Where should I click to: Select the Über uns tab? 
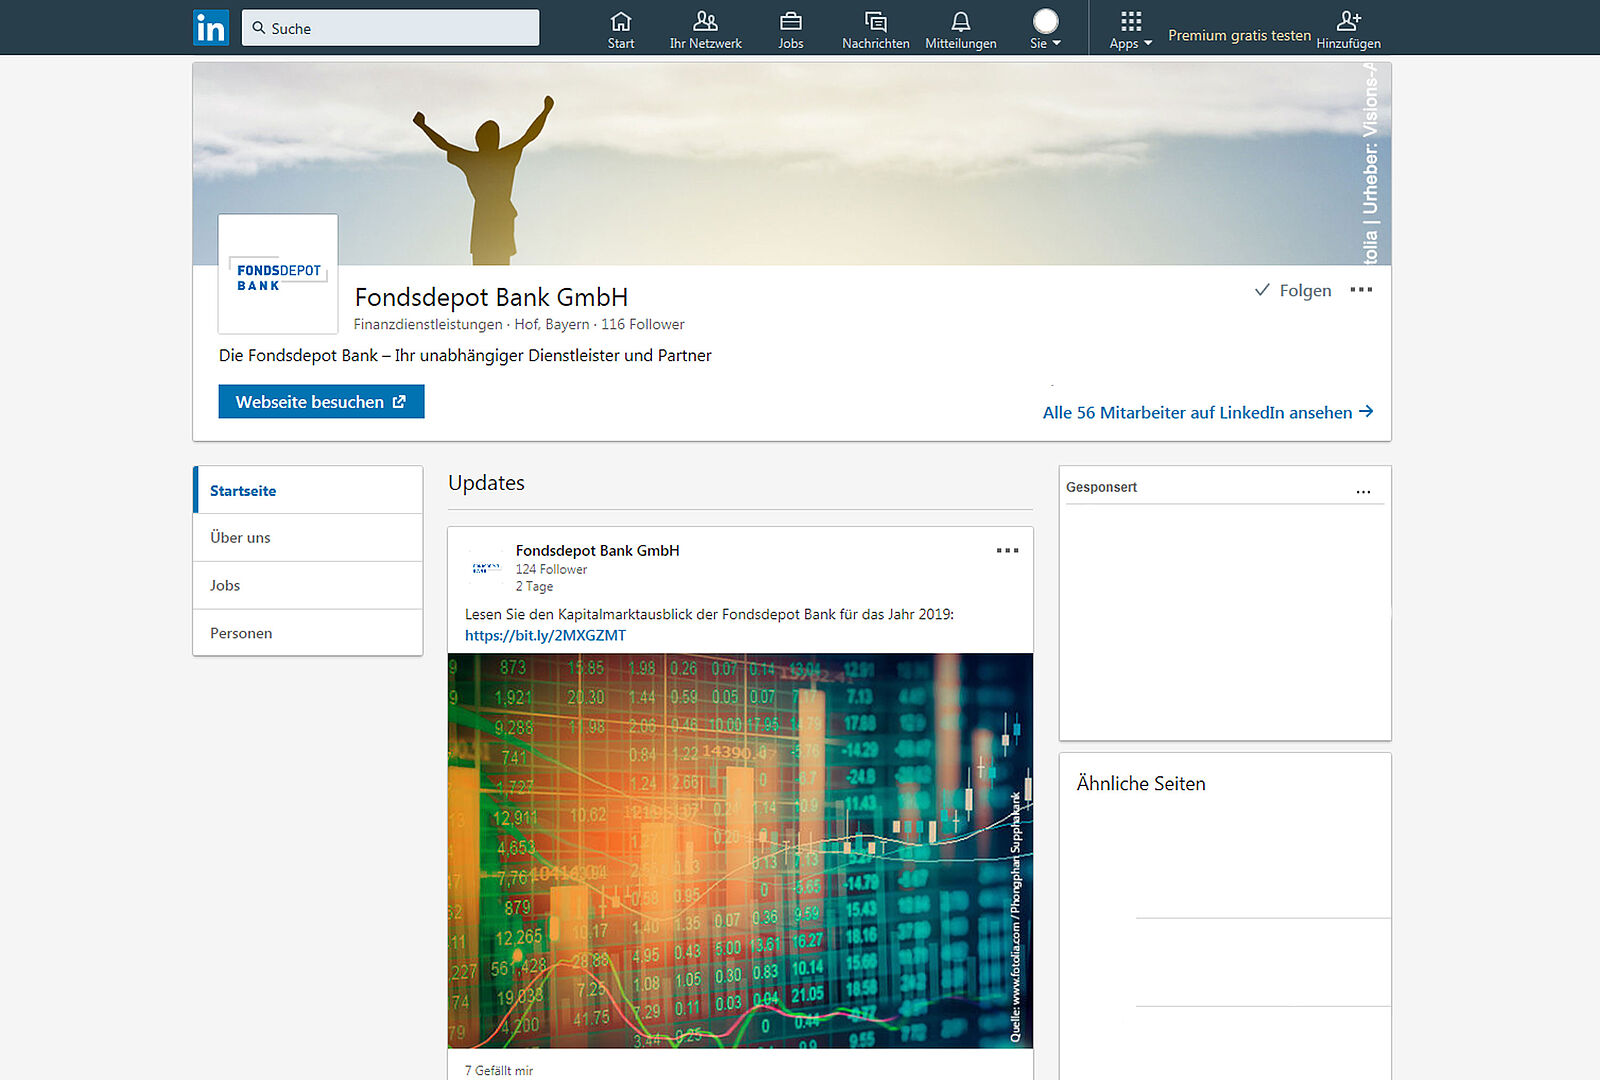click(x=308, y=538)
